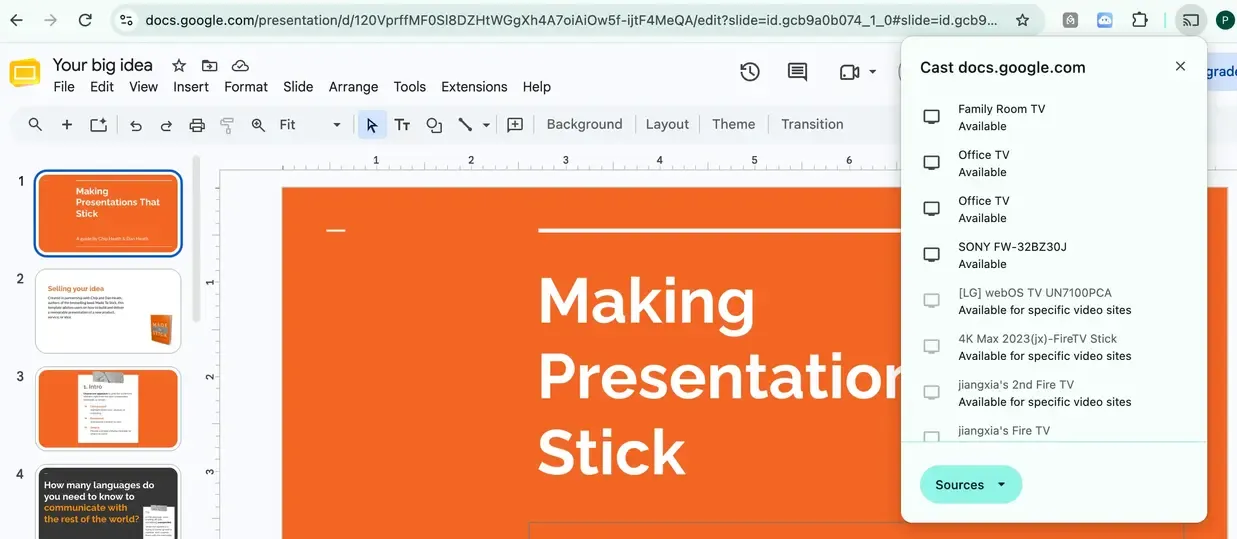1237x539 pixels.
Task: Open the Fit zoom dropdown
Action: click(x=311, y=125)
